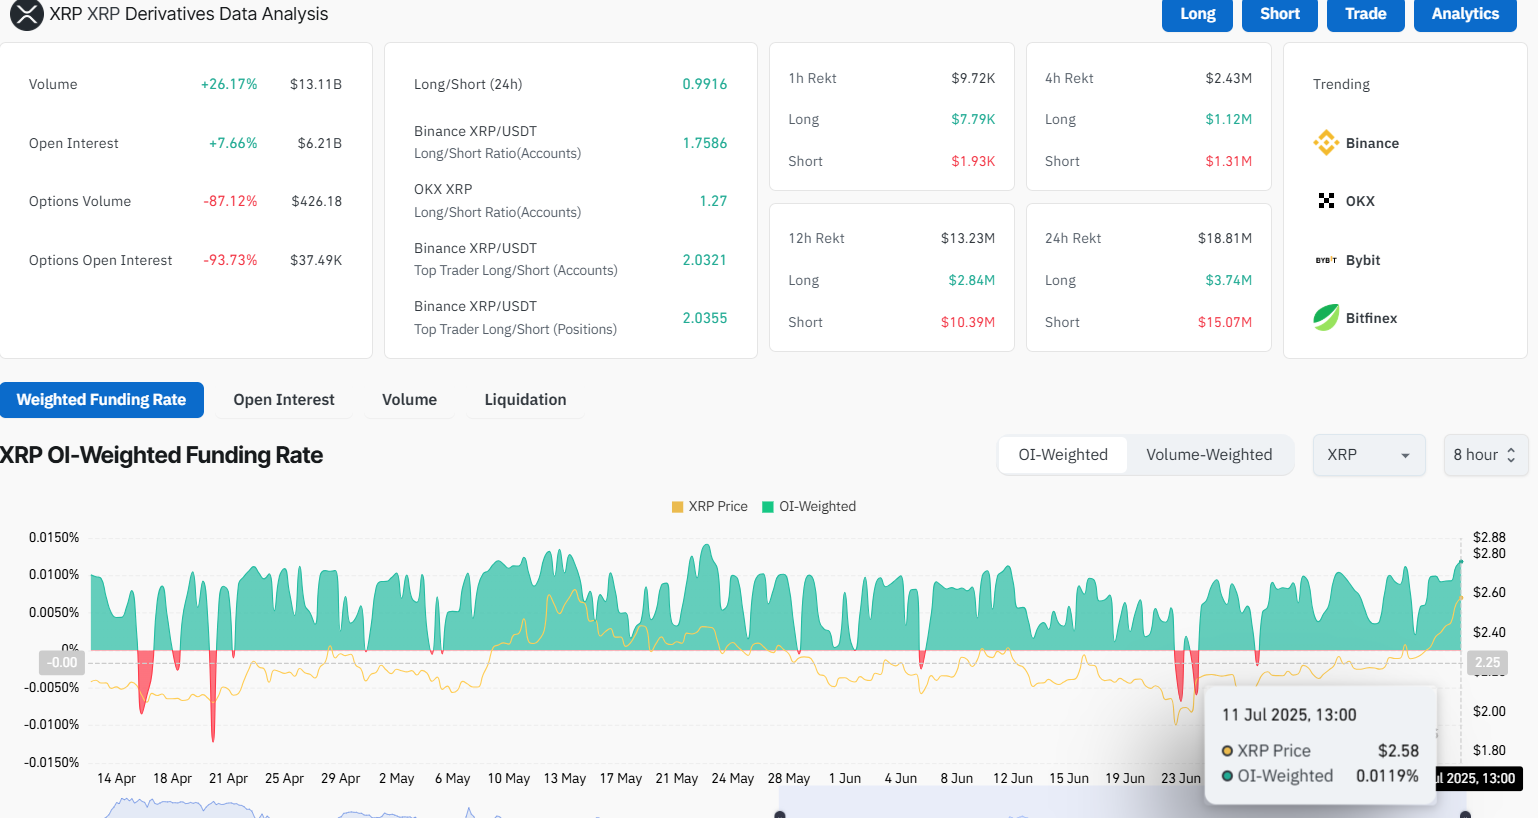This screenshot has height=818, width=1538.
Task: Select the Weighted Funding Rate tab
Action: [x=101, y=400]
